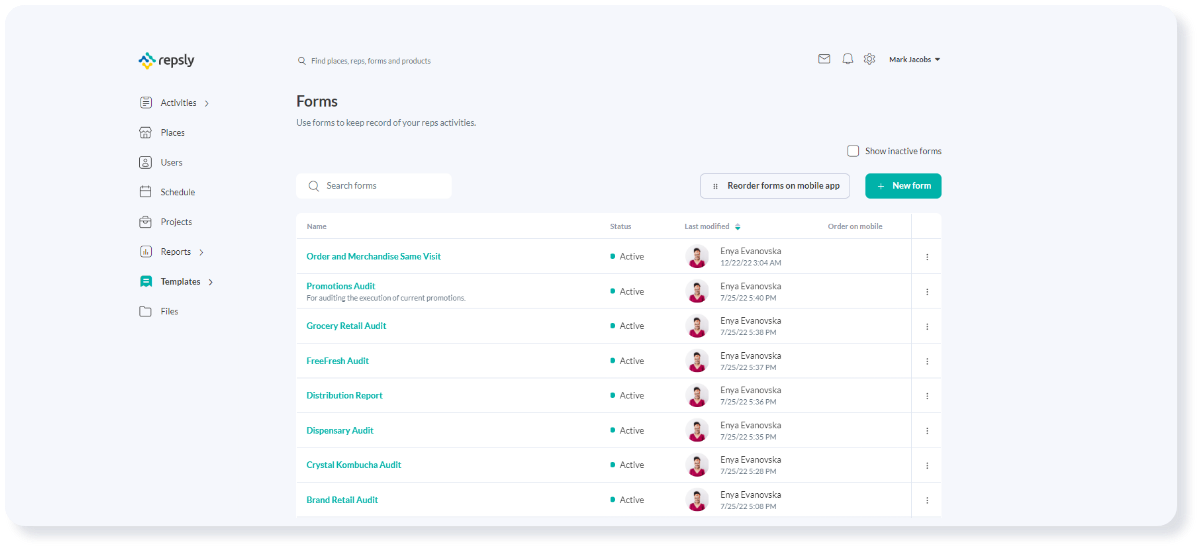Click the Places store icon in sidebar
Viewport: 1202px width, 551px height.
click(146, 133)
